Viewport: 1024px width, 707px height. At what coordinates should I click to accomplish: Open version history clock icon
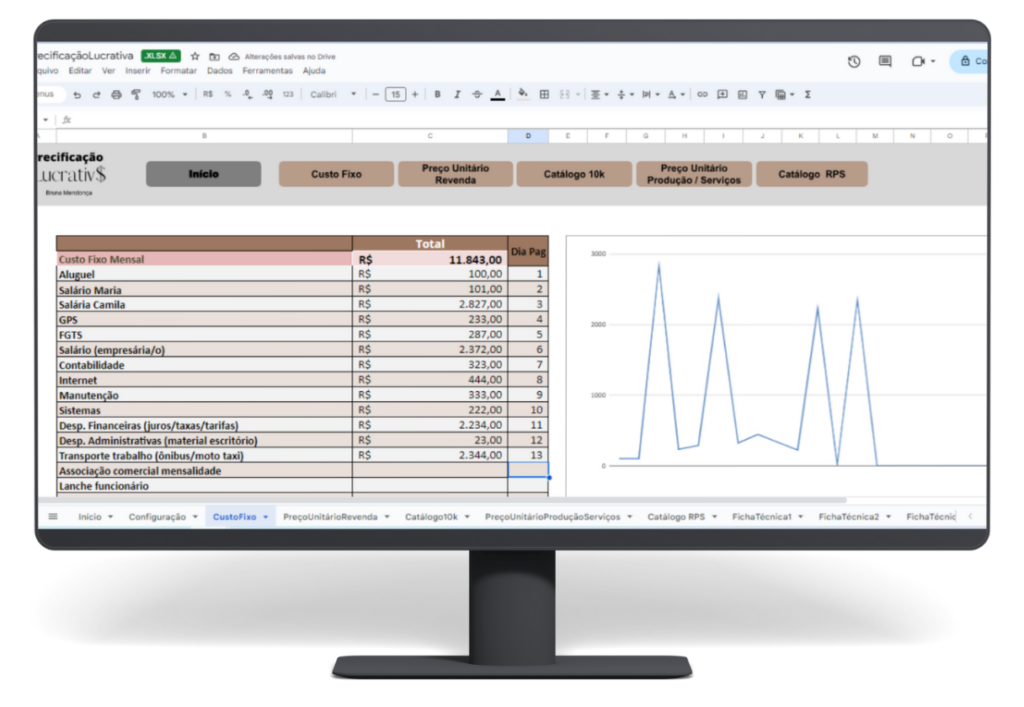[854, 61]
